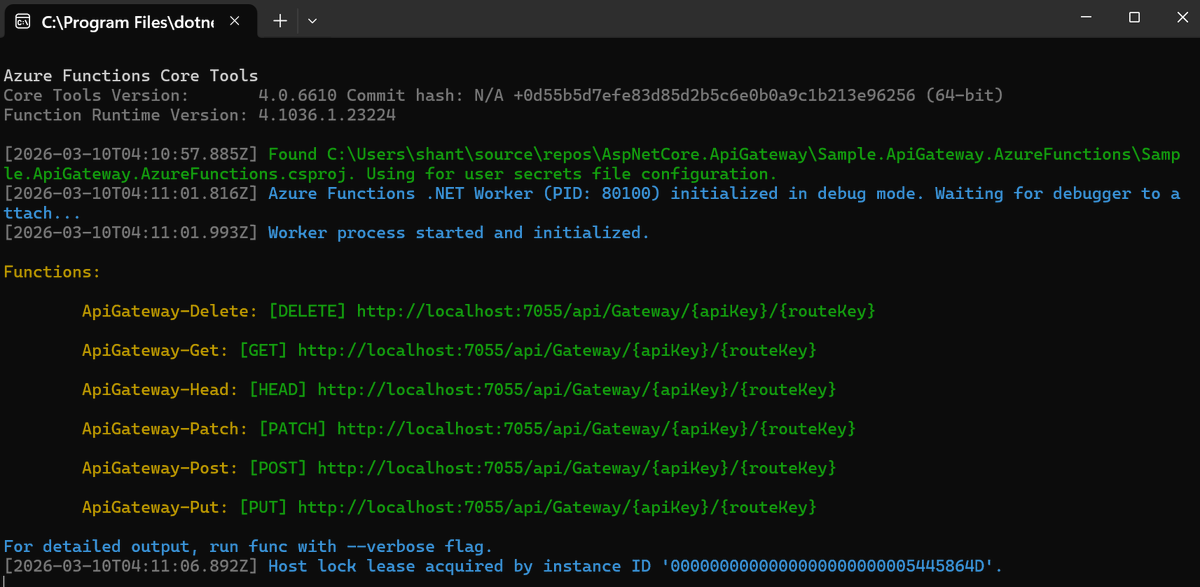Click the Core Tools Version 4.0.6610 value
The width and height of the screenshot is (1200, 587).
(x=298, y=95)
